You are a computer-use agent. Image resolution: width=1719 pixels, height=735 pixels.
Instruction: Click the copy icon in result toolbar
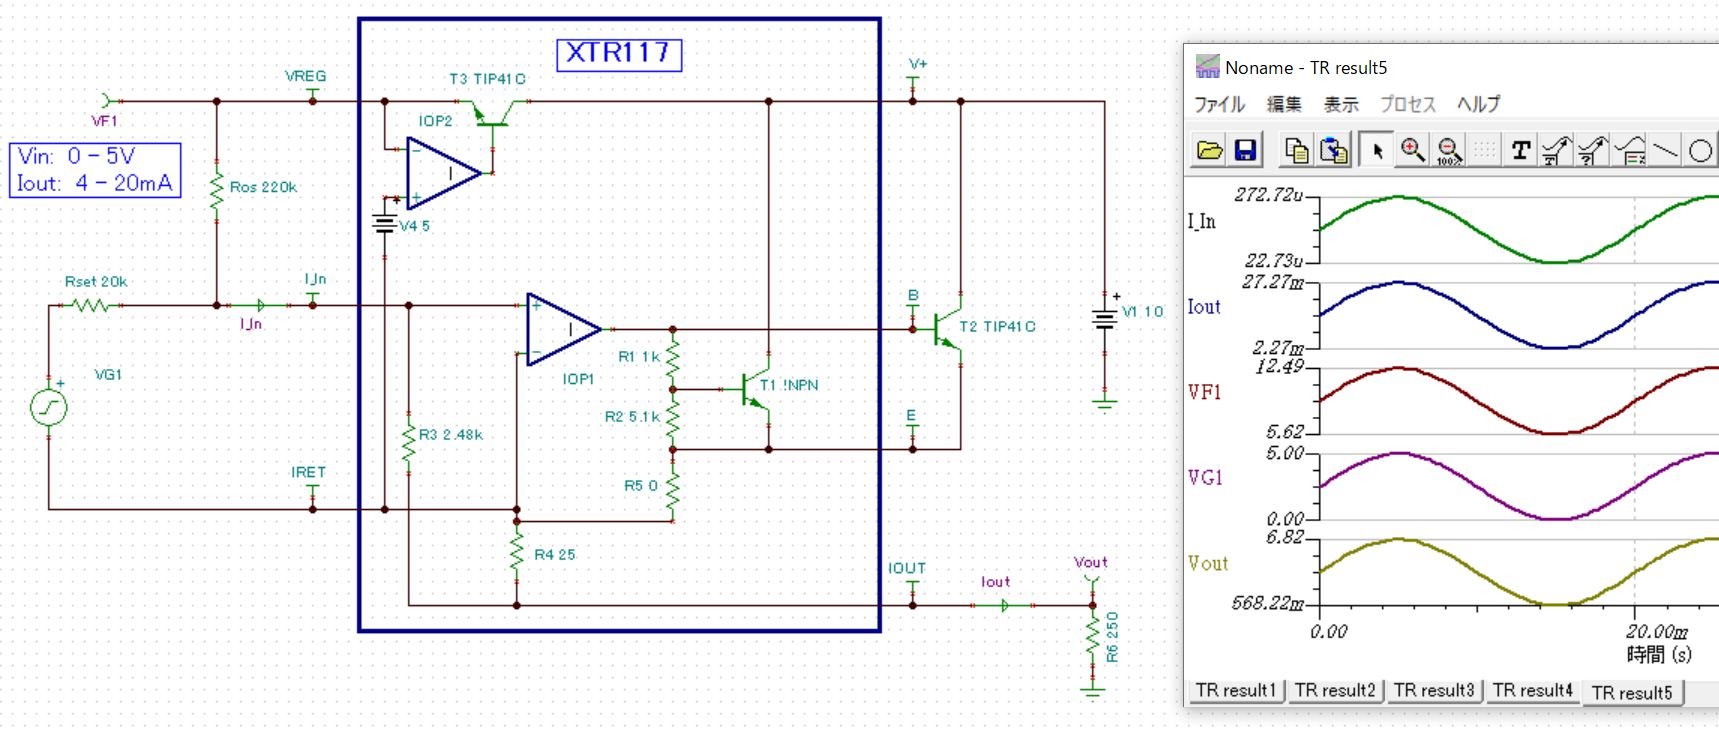tap(1297, 150)
